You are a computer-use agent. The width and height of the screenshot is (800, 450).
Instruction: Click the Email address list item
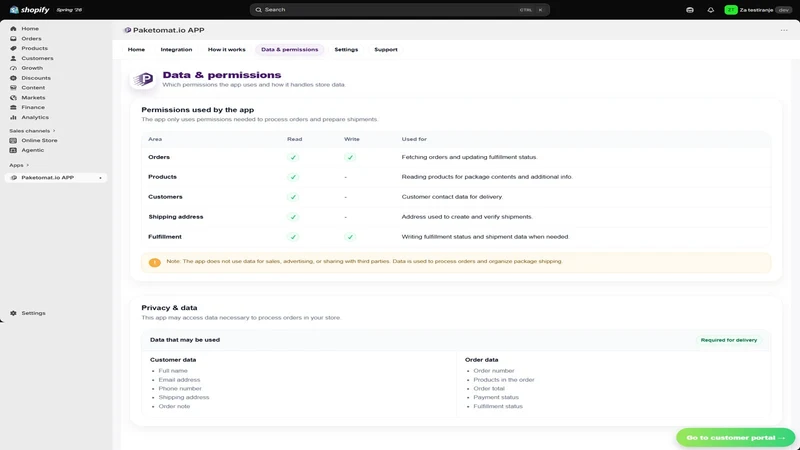coord(179,380)
